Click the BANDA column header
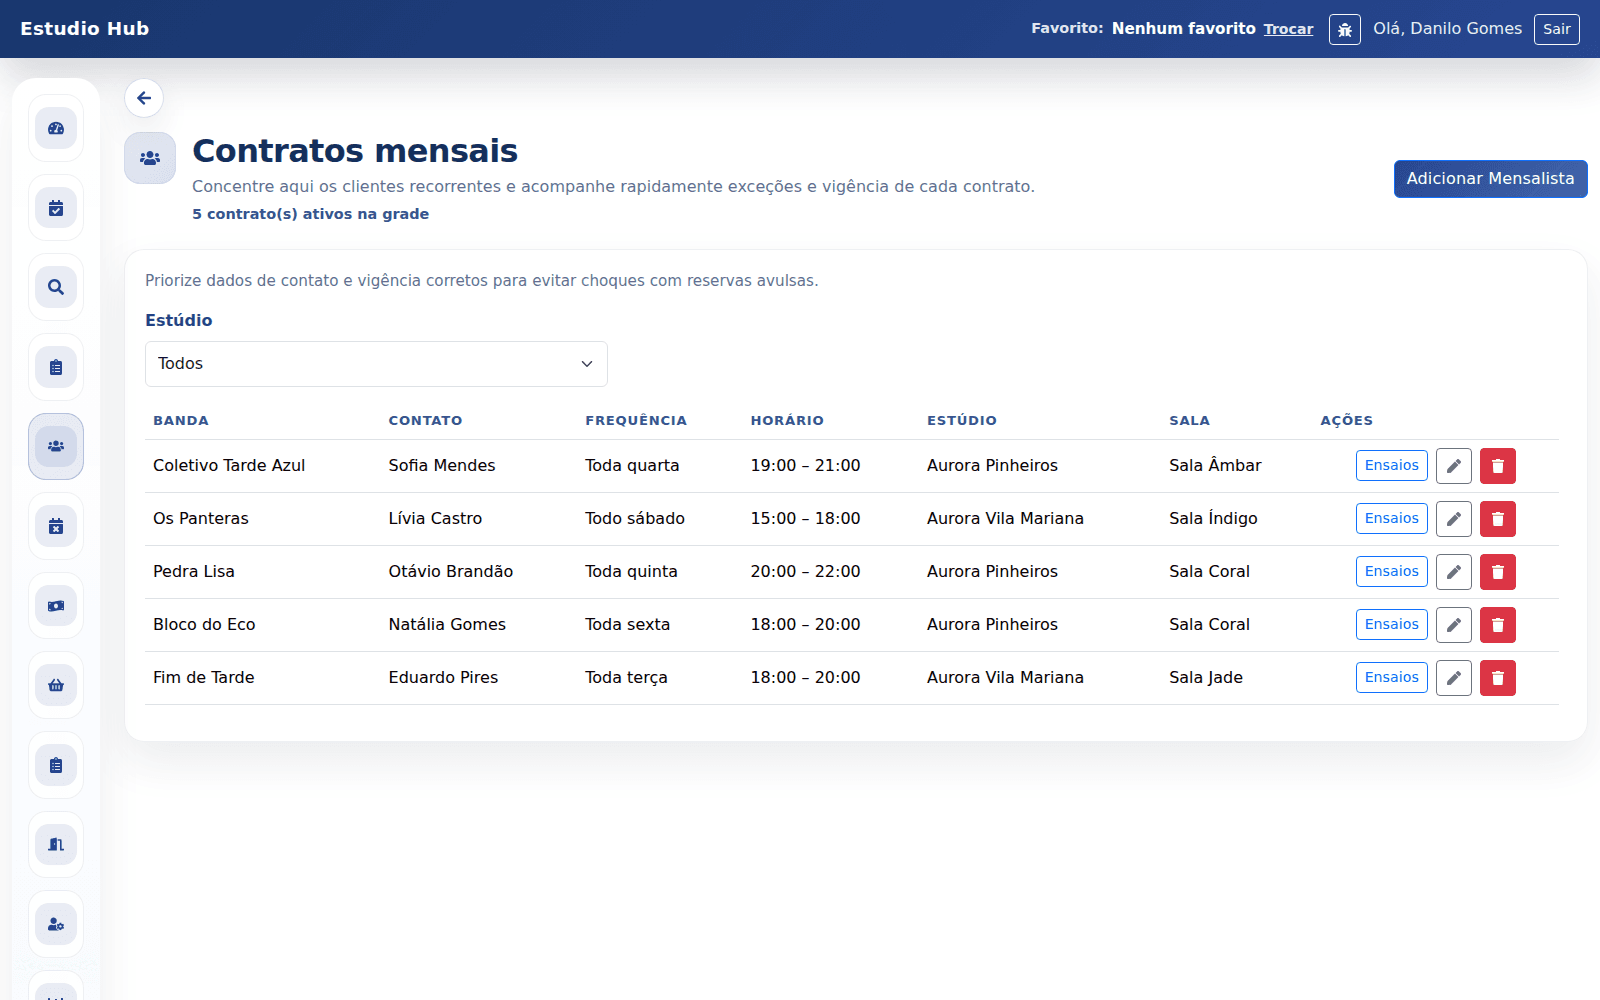This screenshot has height=1000, width=1600. 181,421
